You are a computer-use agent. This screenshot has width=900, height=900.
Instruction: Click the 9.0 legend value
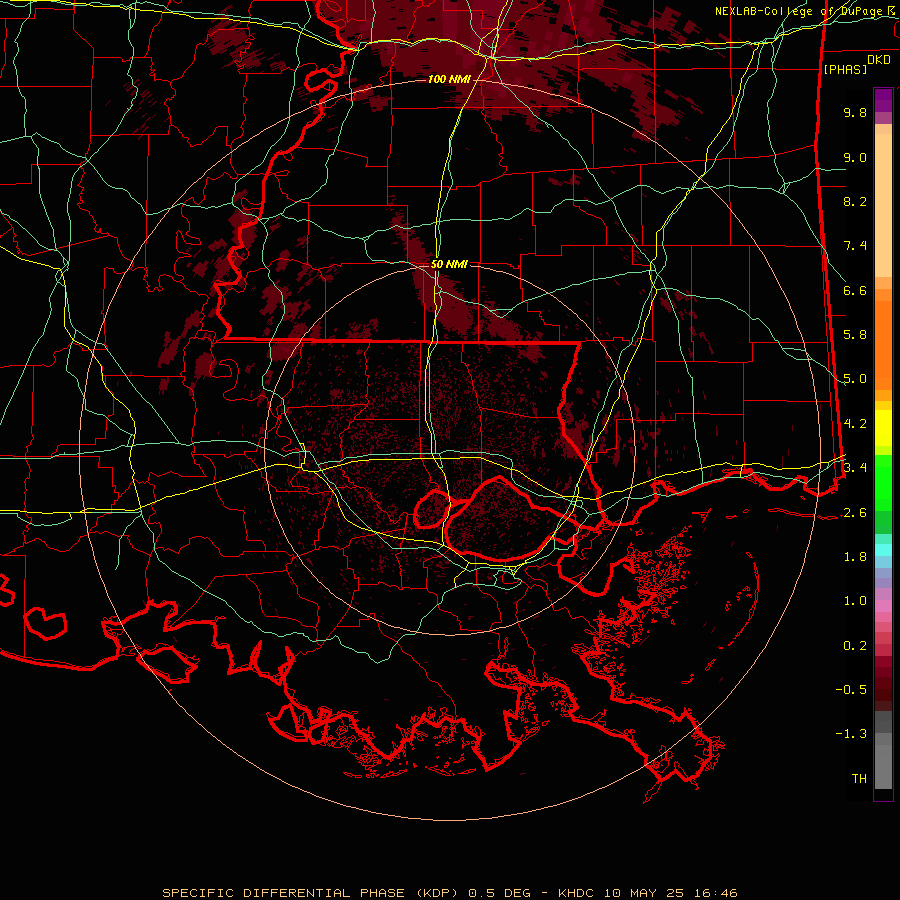point(855,157)
